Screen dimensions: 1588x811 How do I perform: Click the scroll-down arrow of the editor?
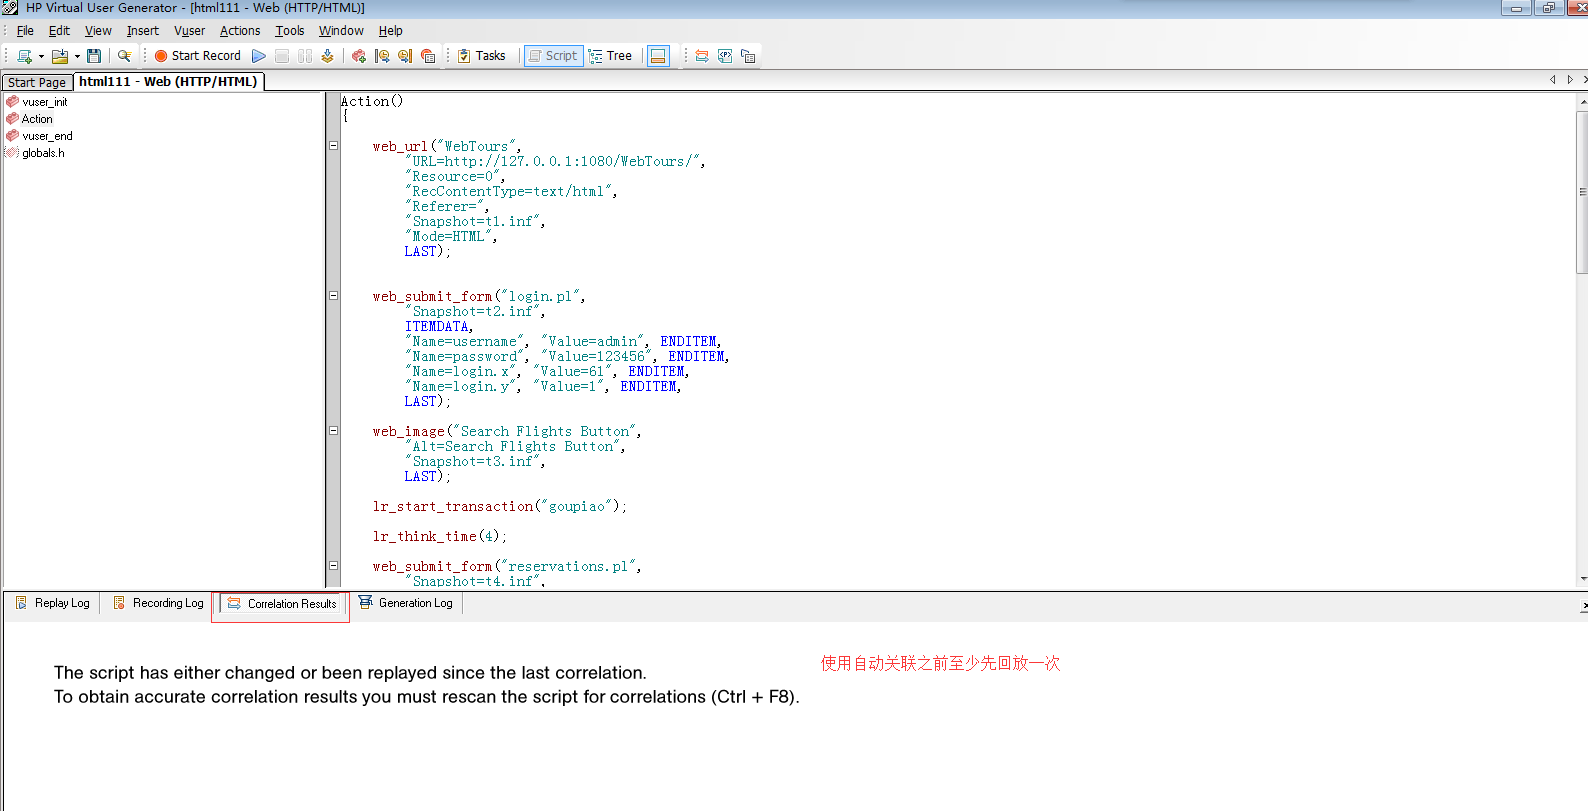tap(1582, 579)
